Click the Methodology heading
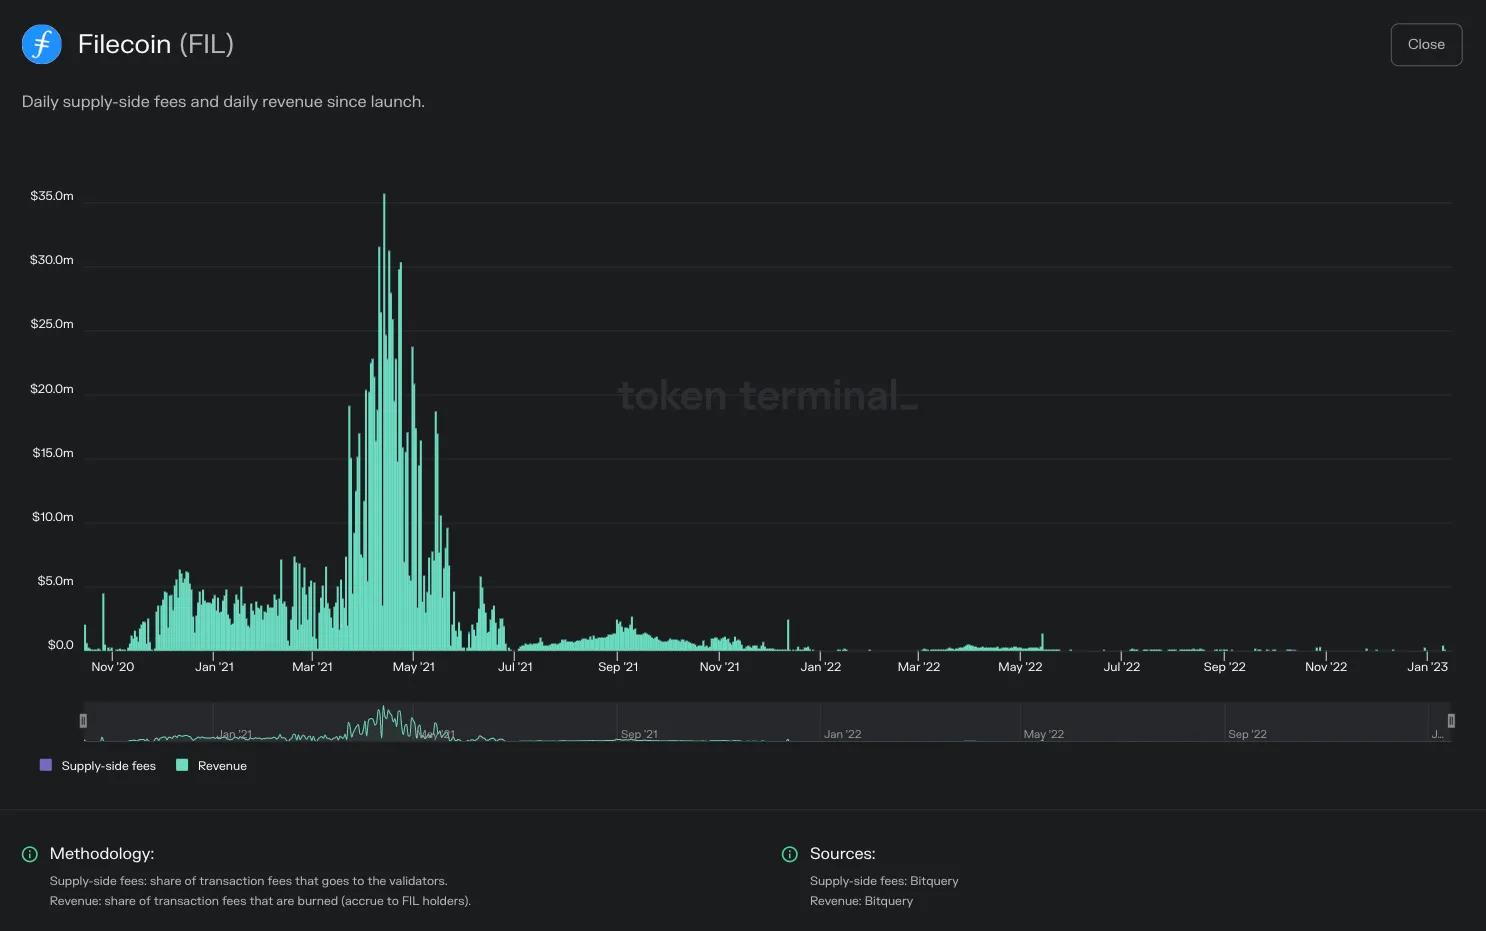The width and height of the screenshot is (1486, 931). (102, 854)
